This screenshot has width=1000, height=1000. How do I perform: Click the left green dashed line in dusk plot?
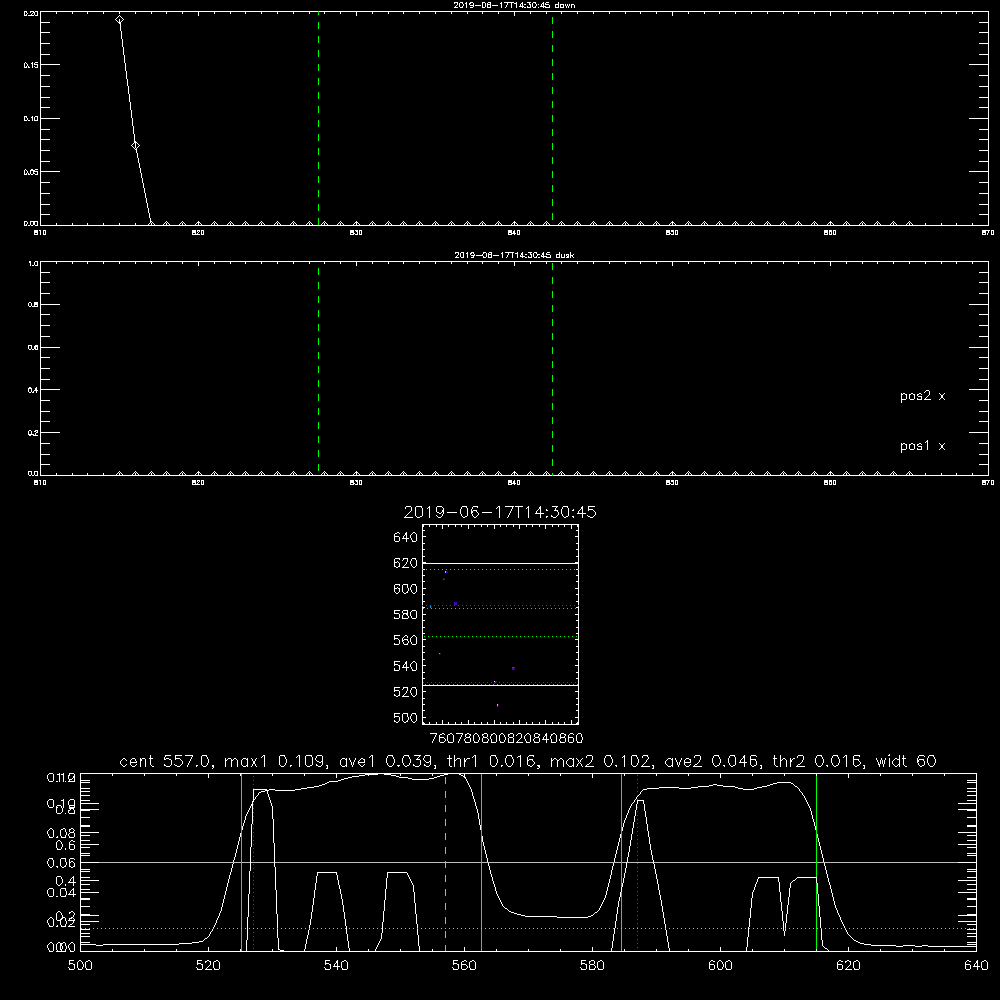(x=318, y=368)
